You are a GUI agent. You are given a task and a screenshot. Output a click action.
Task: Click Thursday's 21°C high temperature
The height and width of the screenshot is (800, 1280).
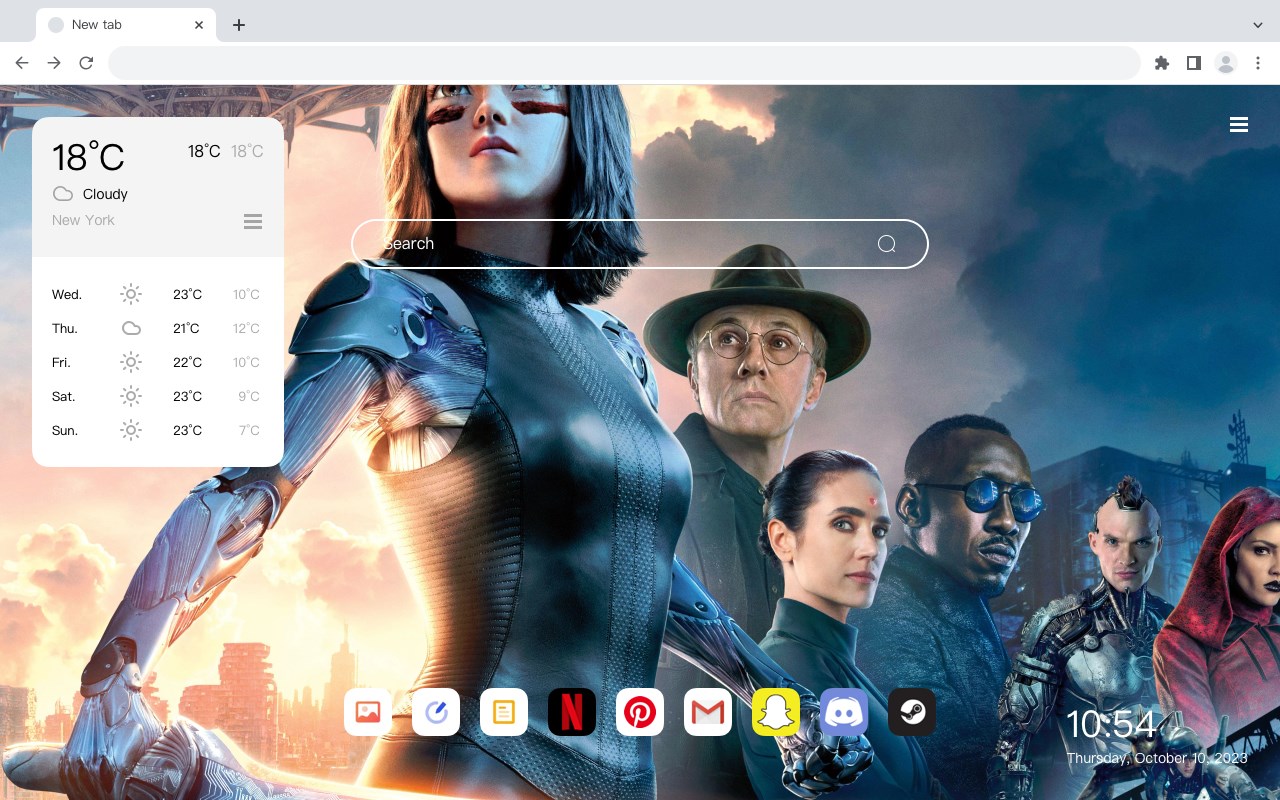pyautogui.click(x=186, y=328)
